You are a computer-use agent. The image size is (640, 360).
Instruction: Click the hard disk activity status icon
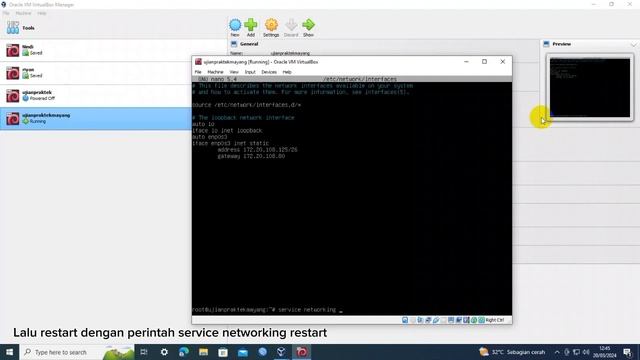click(405, 320)
